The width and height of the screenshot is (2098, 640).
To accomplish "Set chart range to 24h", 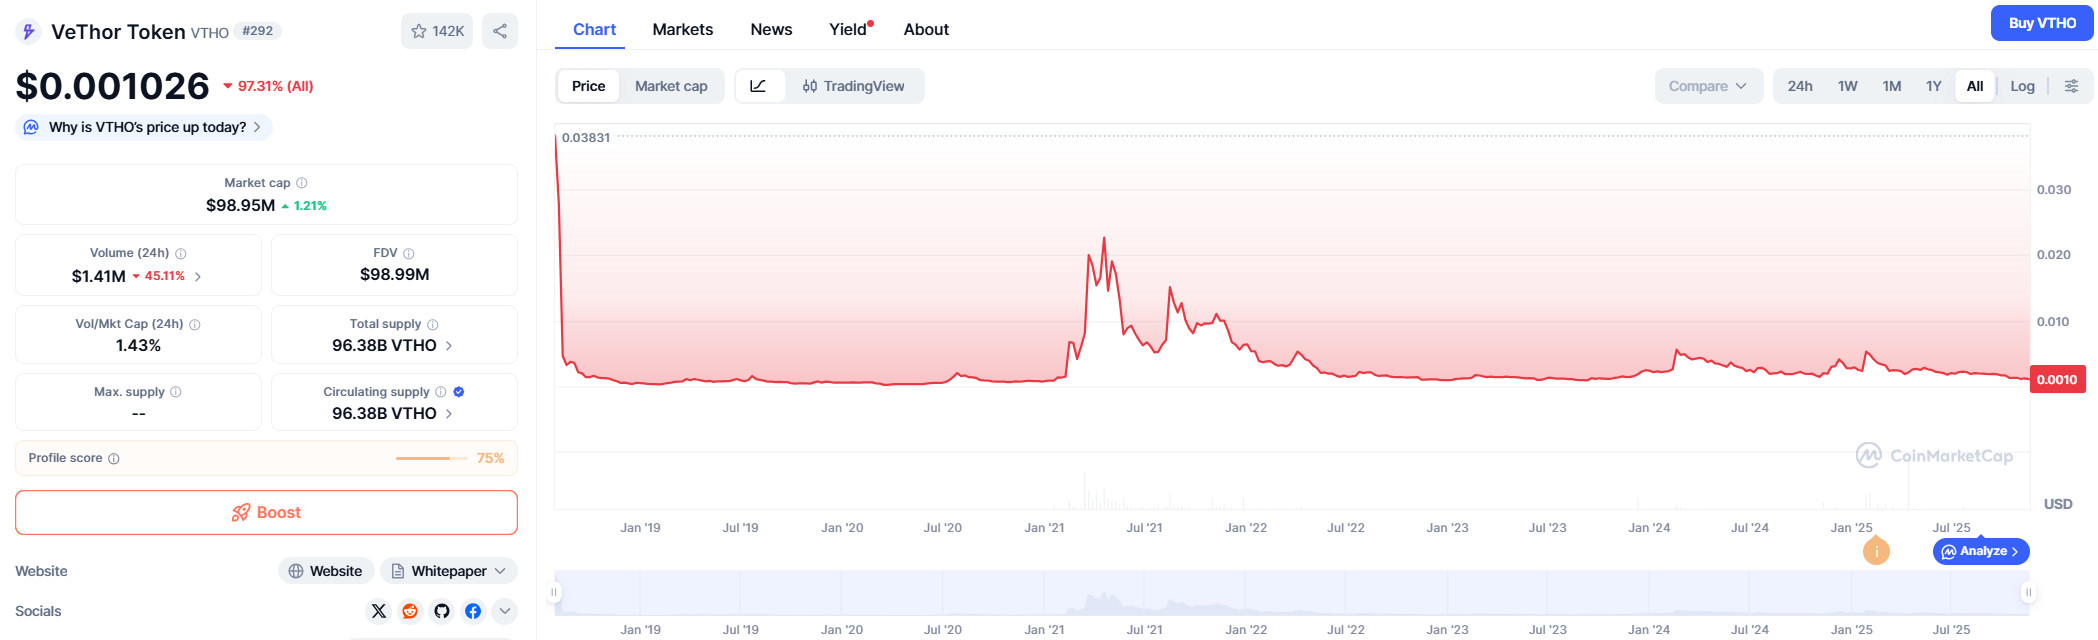I will [1800, 86].
